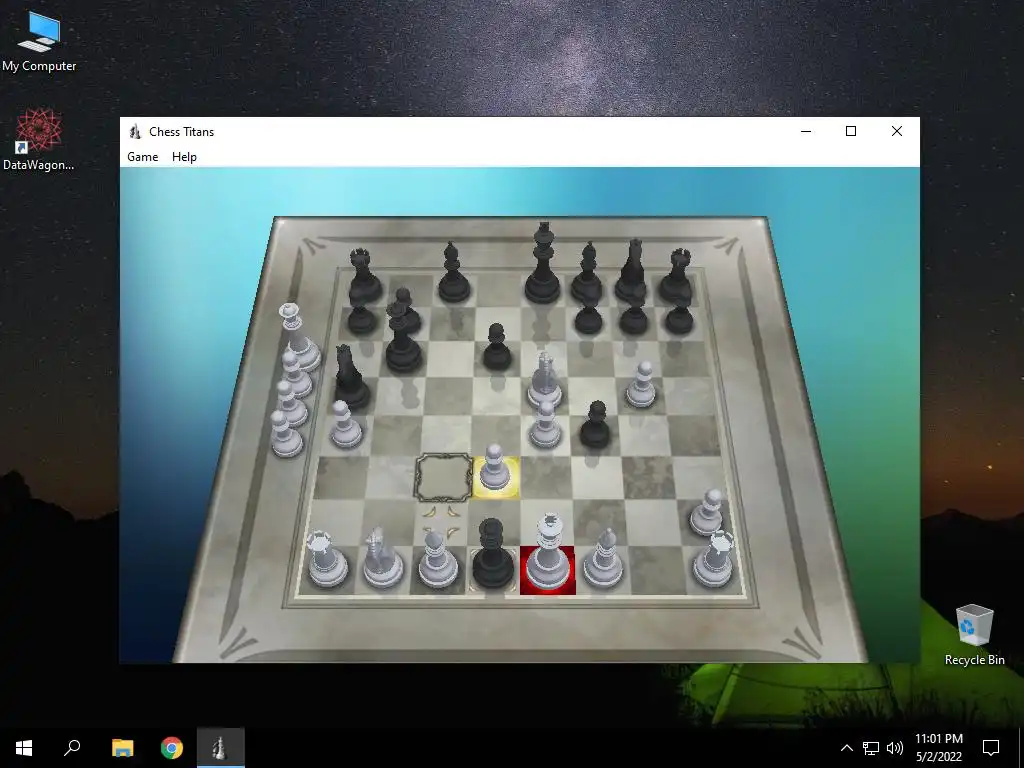This screenshot has width=1024, height=768.
Task: Select the white bishop right of the king
Action: point(603,558)
